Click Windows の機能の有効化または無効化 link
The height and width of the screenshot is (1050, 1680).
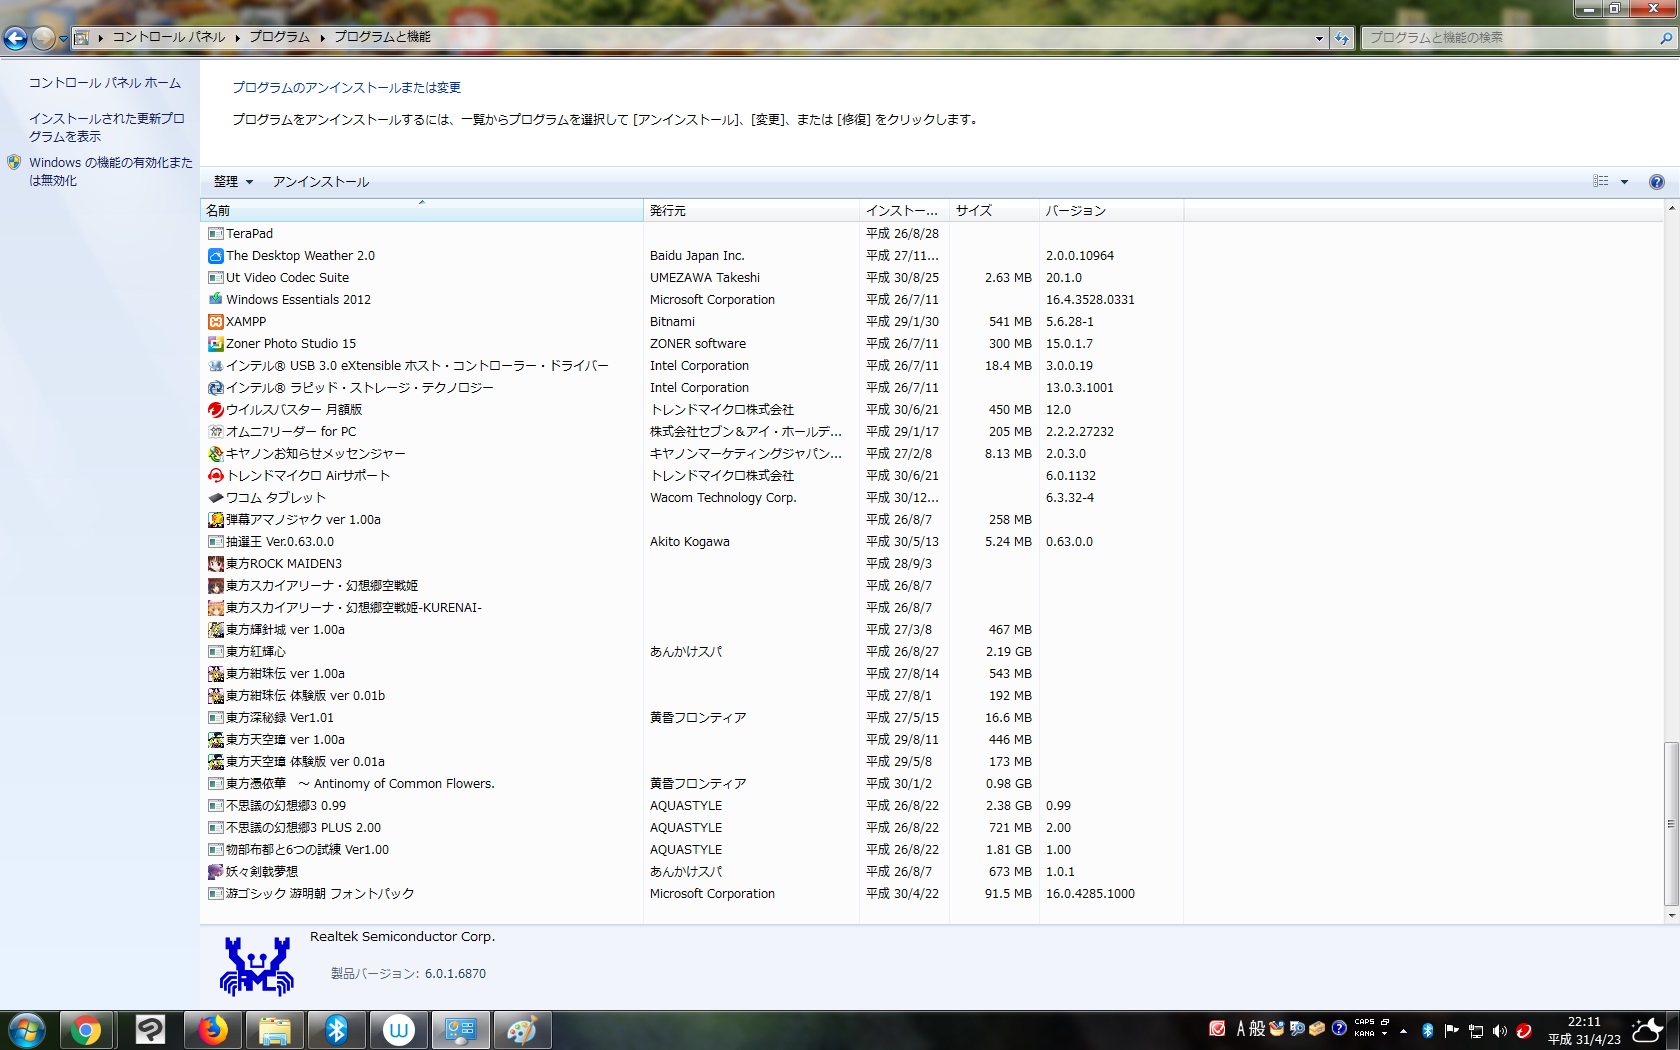tap(110, 171)
